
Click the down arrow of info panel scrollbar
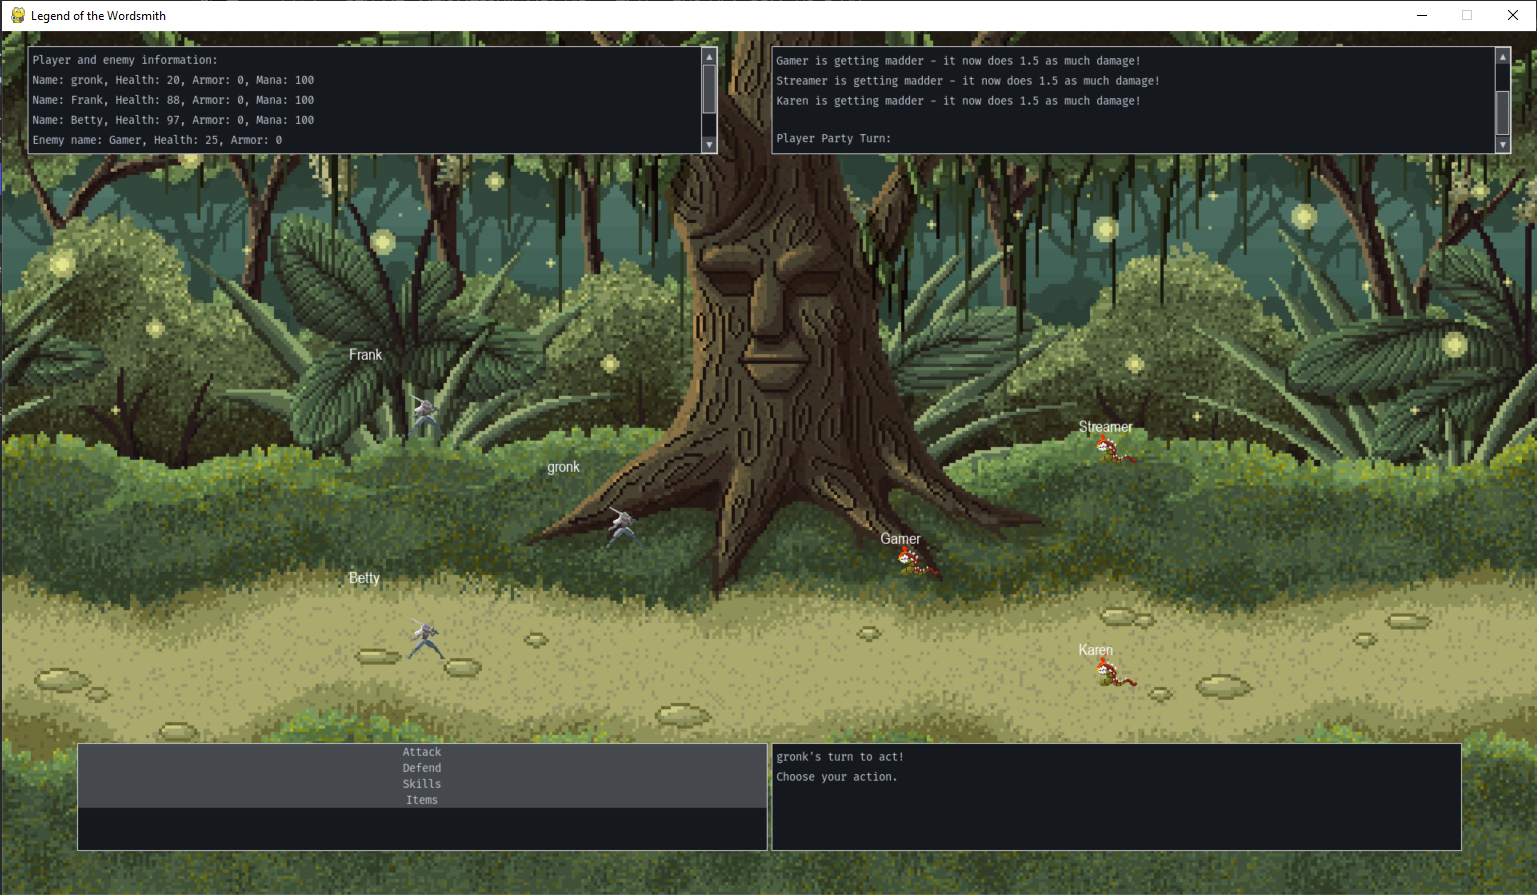click(x=709, y=145)
